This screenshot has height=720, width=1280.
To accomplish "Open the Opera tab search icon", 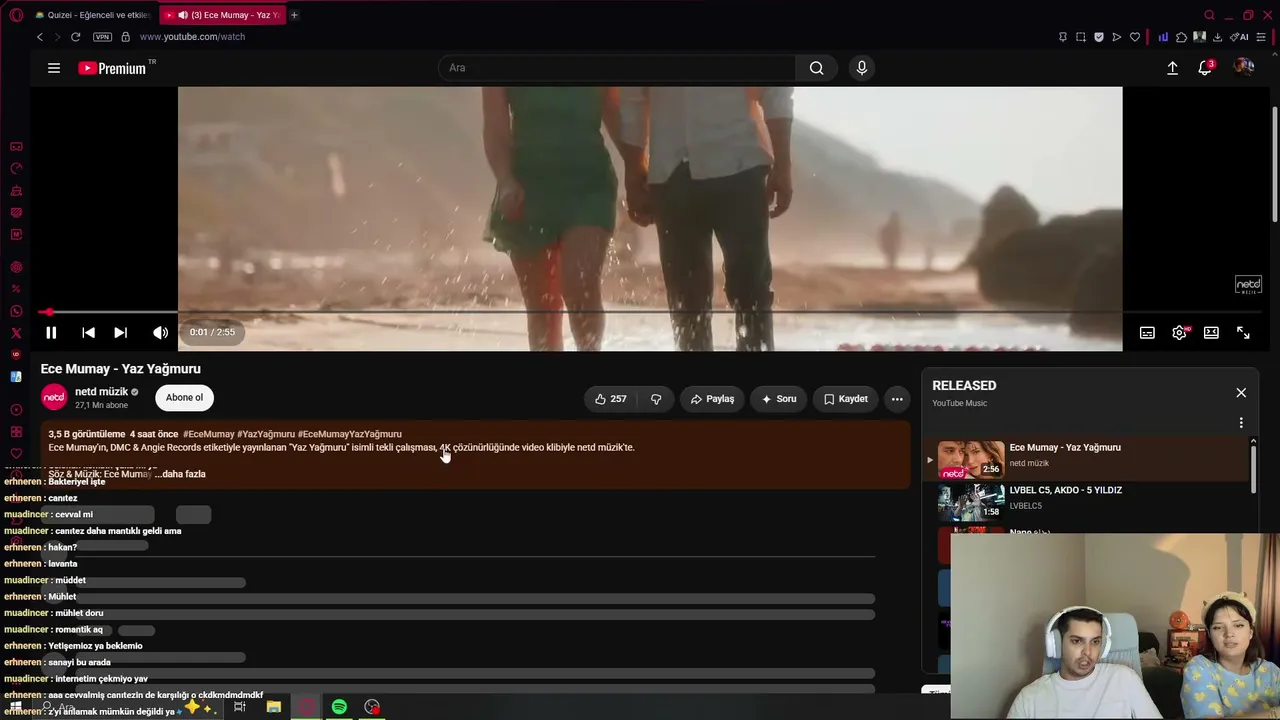I will [1210, 15].
